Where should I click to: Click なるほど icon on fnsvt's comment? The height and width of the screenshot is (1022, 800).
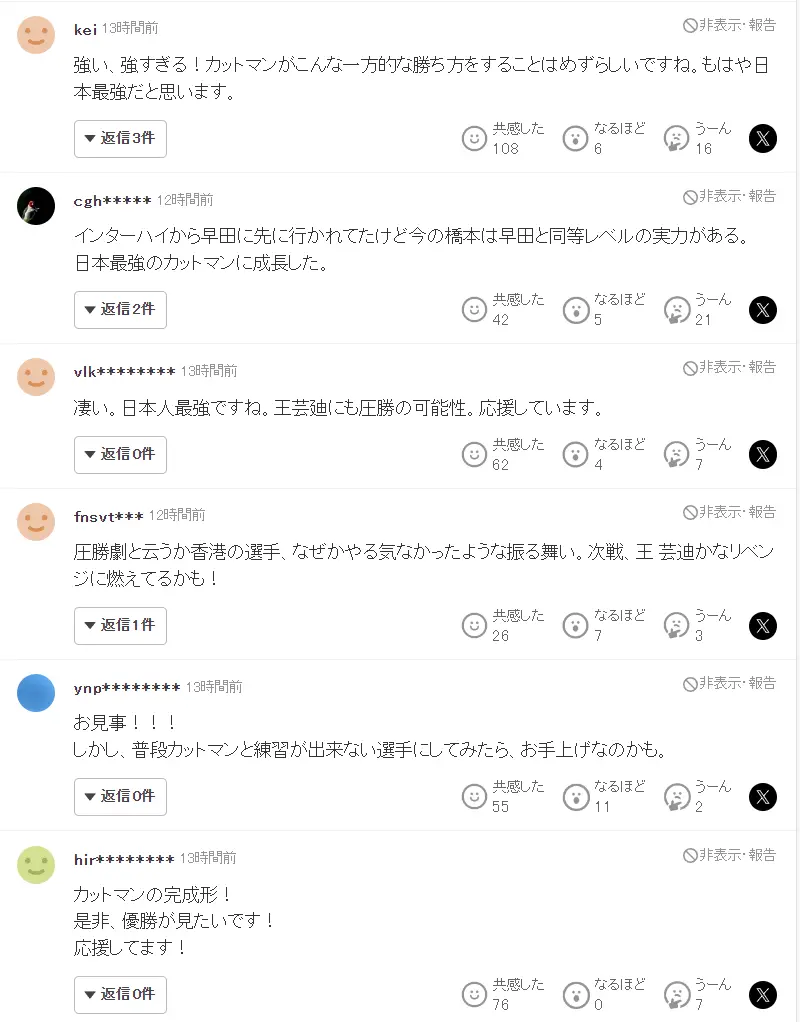coord(575,626)
